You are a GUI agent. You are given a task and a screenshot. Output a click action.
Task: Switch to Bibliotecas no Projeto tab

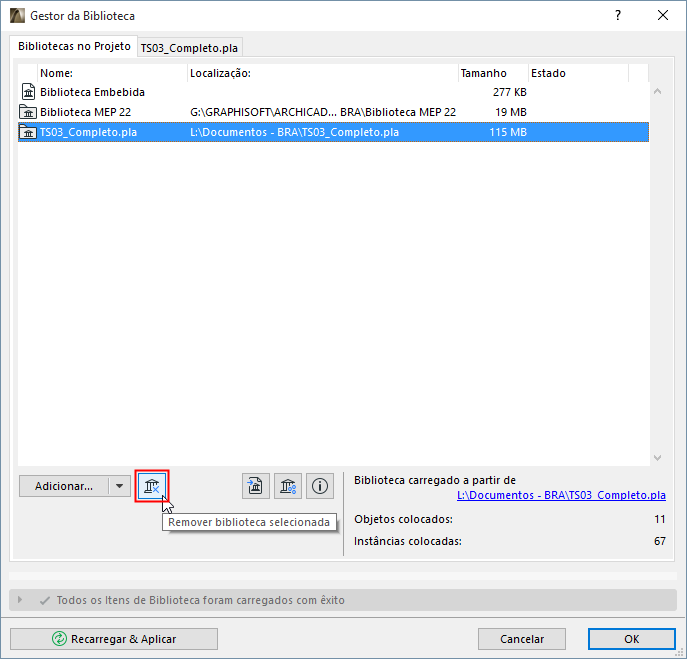tap(74, 46)
